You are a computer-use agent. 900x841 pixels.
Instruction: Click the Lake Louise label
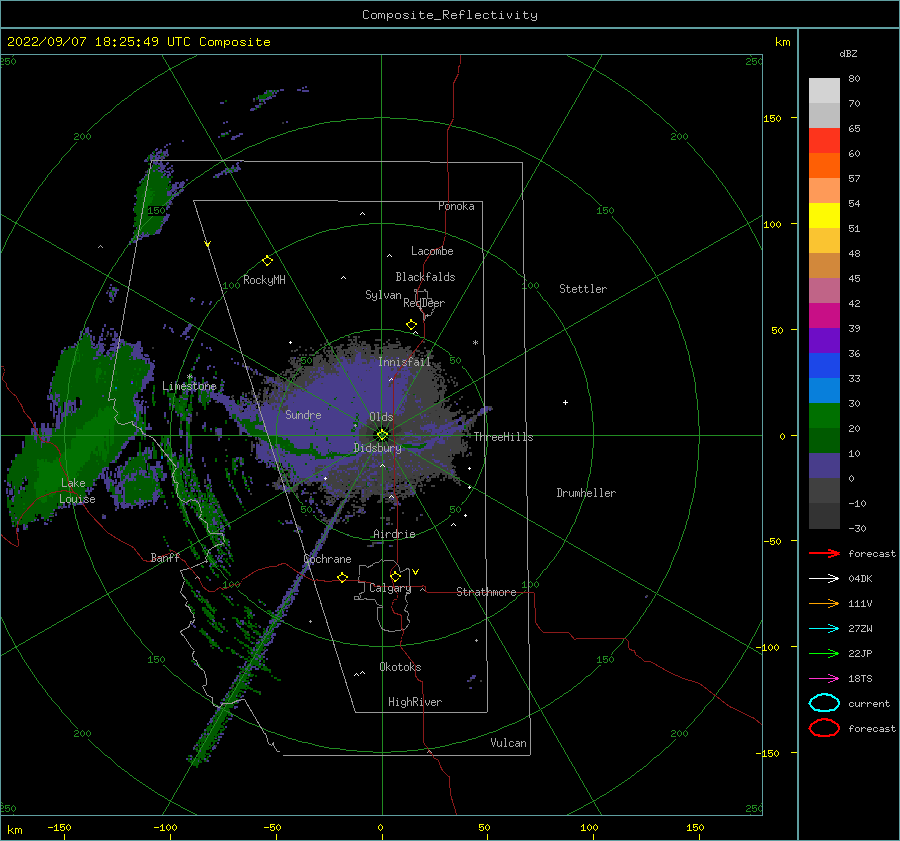(77, 491)
